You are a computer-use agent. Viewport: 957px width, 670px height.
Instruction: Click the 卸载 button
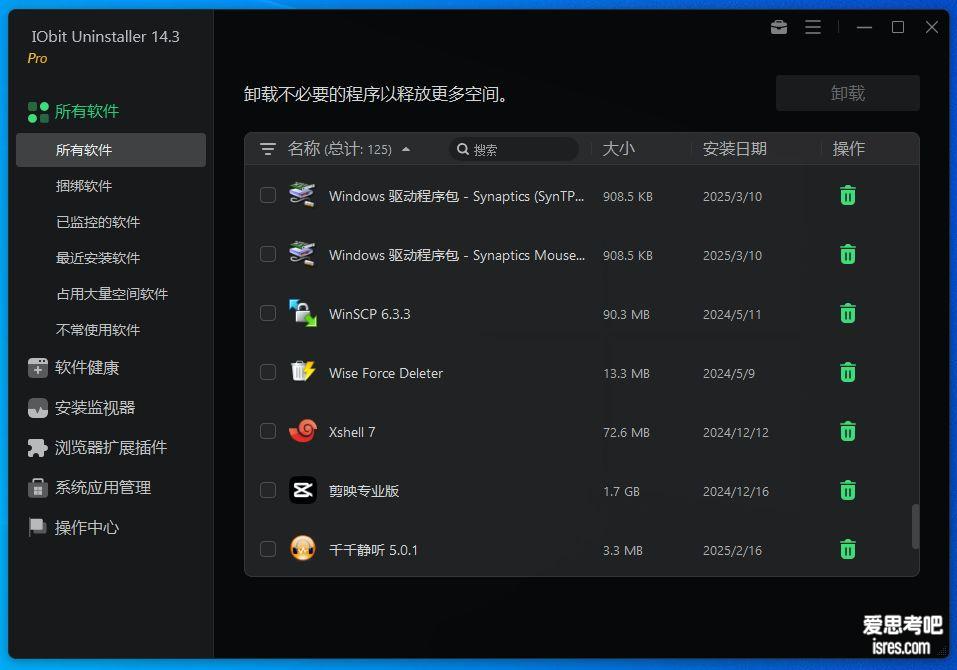click(847, 93)
